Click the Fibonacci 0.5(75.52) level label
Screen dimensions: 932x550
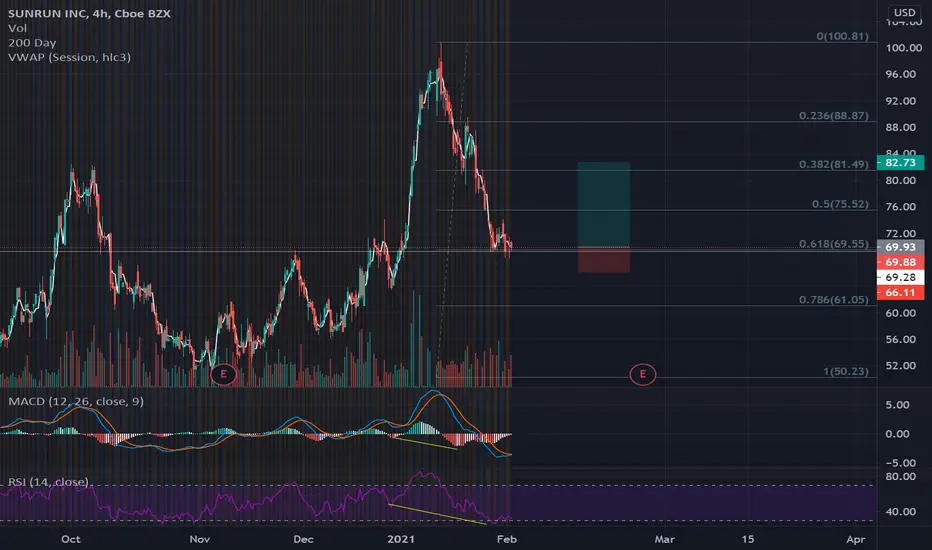pos(840,204)
